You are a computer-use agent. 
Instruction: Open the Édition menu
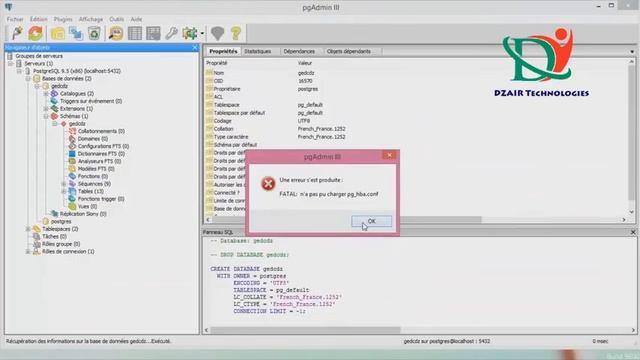point(39,19)
